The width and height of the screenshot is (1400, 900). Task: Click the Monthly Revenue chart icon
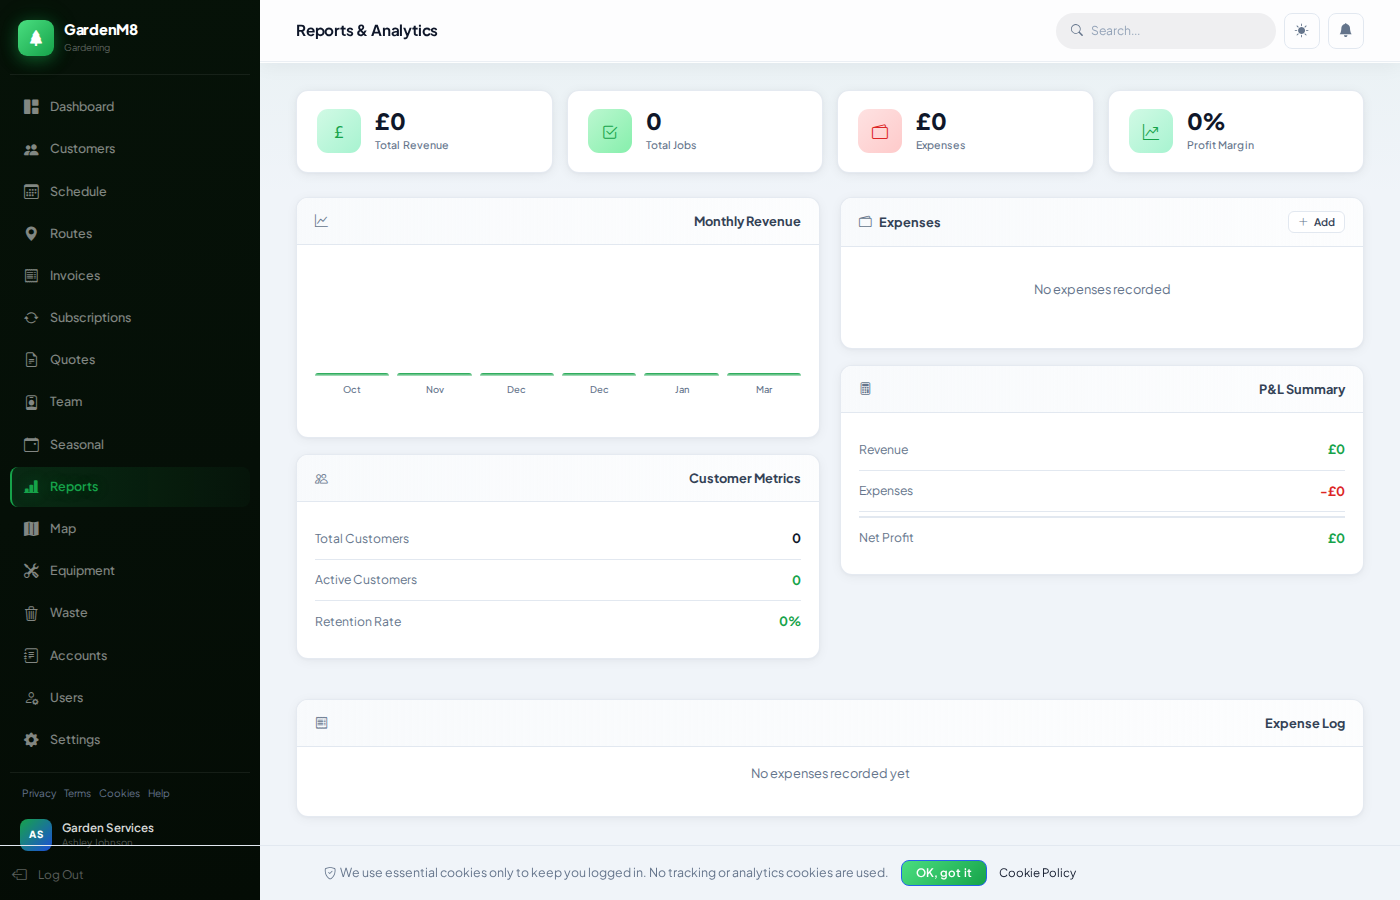pos(321,220)
